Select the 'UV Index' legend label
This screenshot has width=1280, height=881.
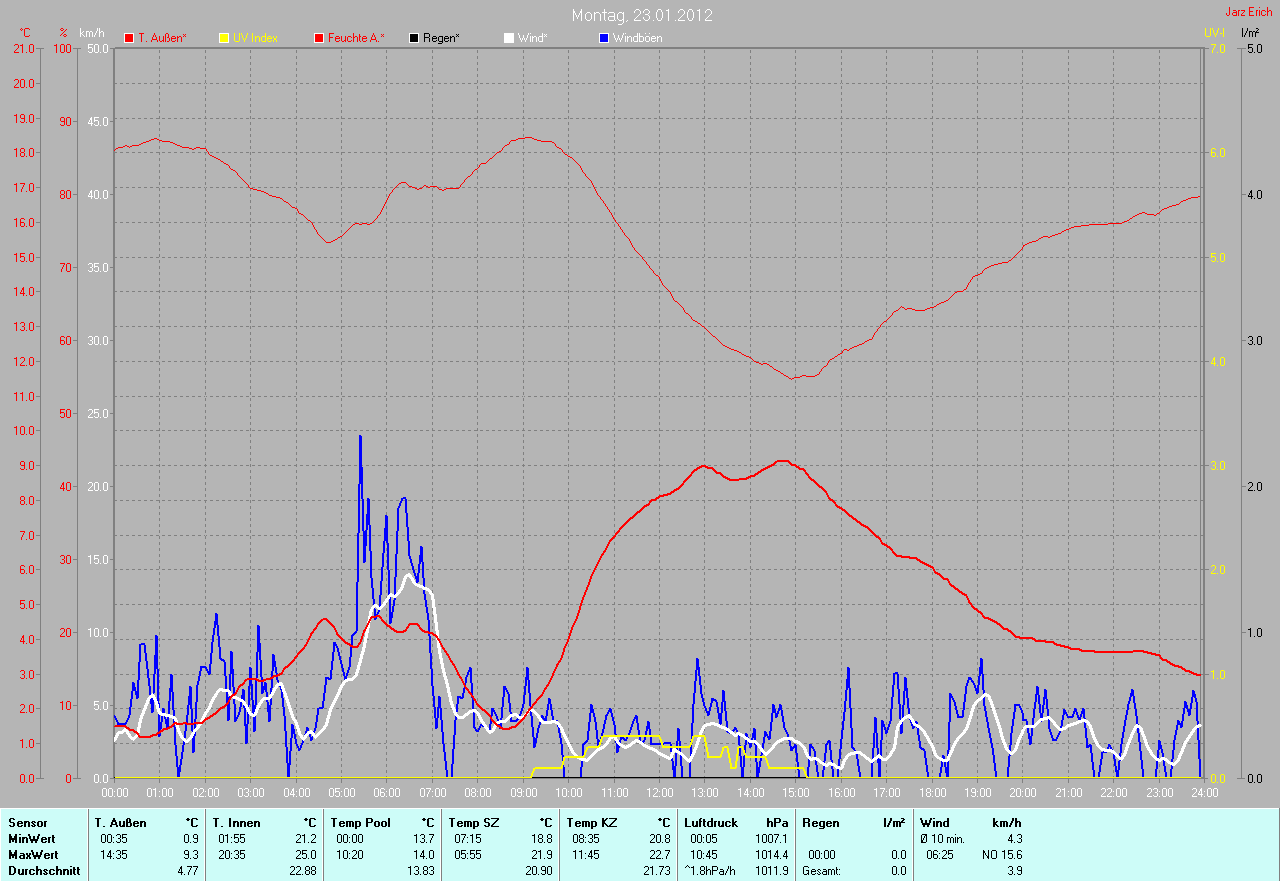(x=255, y=38)
